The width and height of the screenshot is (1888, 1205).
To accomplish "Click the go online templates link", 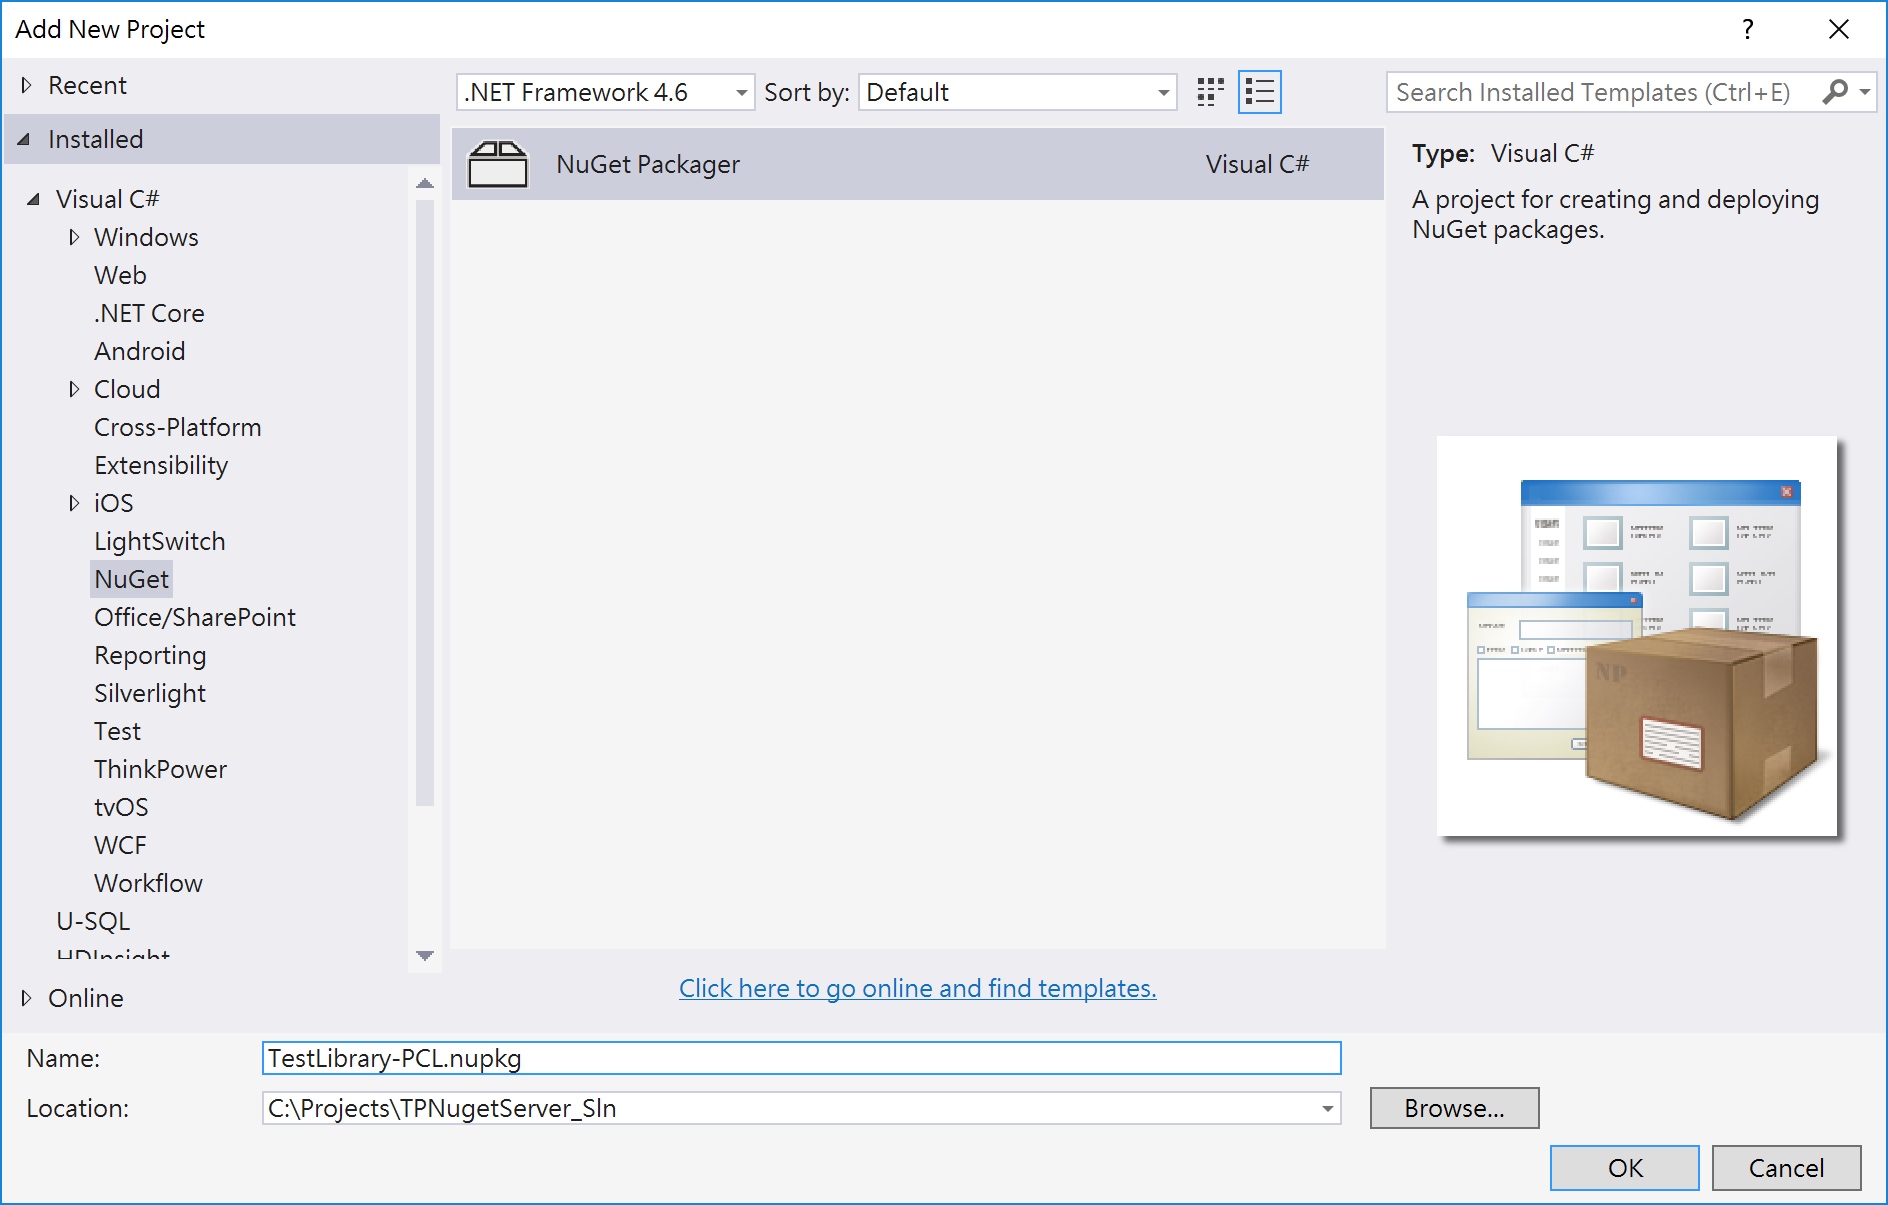I will pos(917,988).
